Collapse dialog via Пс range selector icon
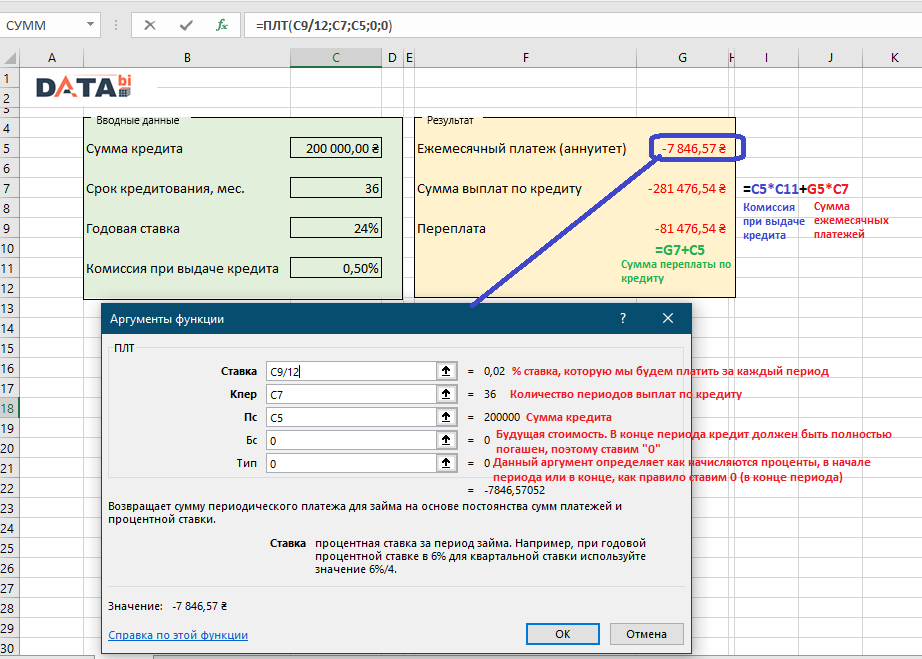 click(446, 417)
